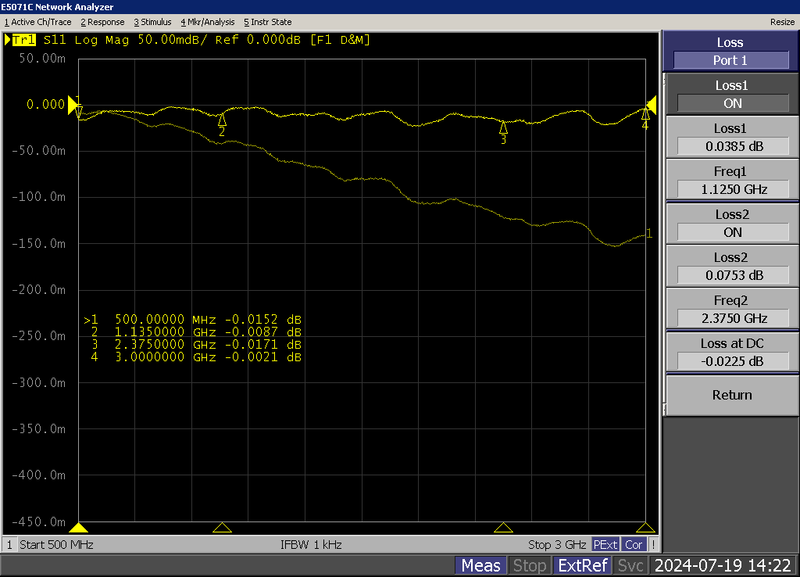This screenshot has width=800, height=577.
Task: Click the Svc service status indicator
Action: pyautogui.click(x=631, y=564)
